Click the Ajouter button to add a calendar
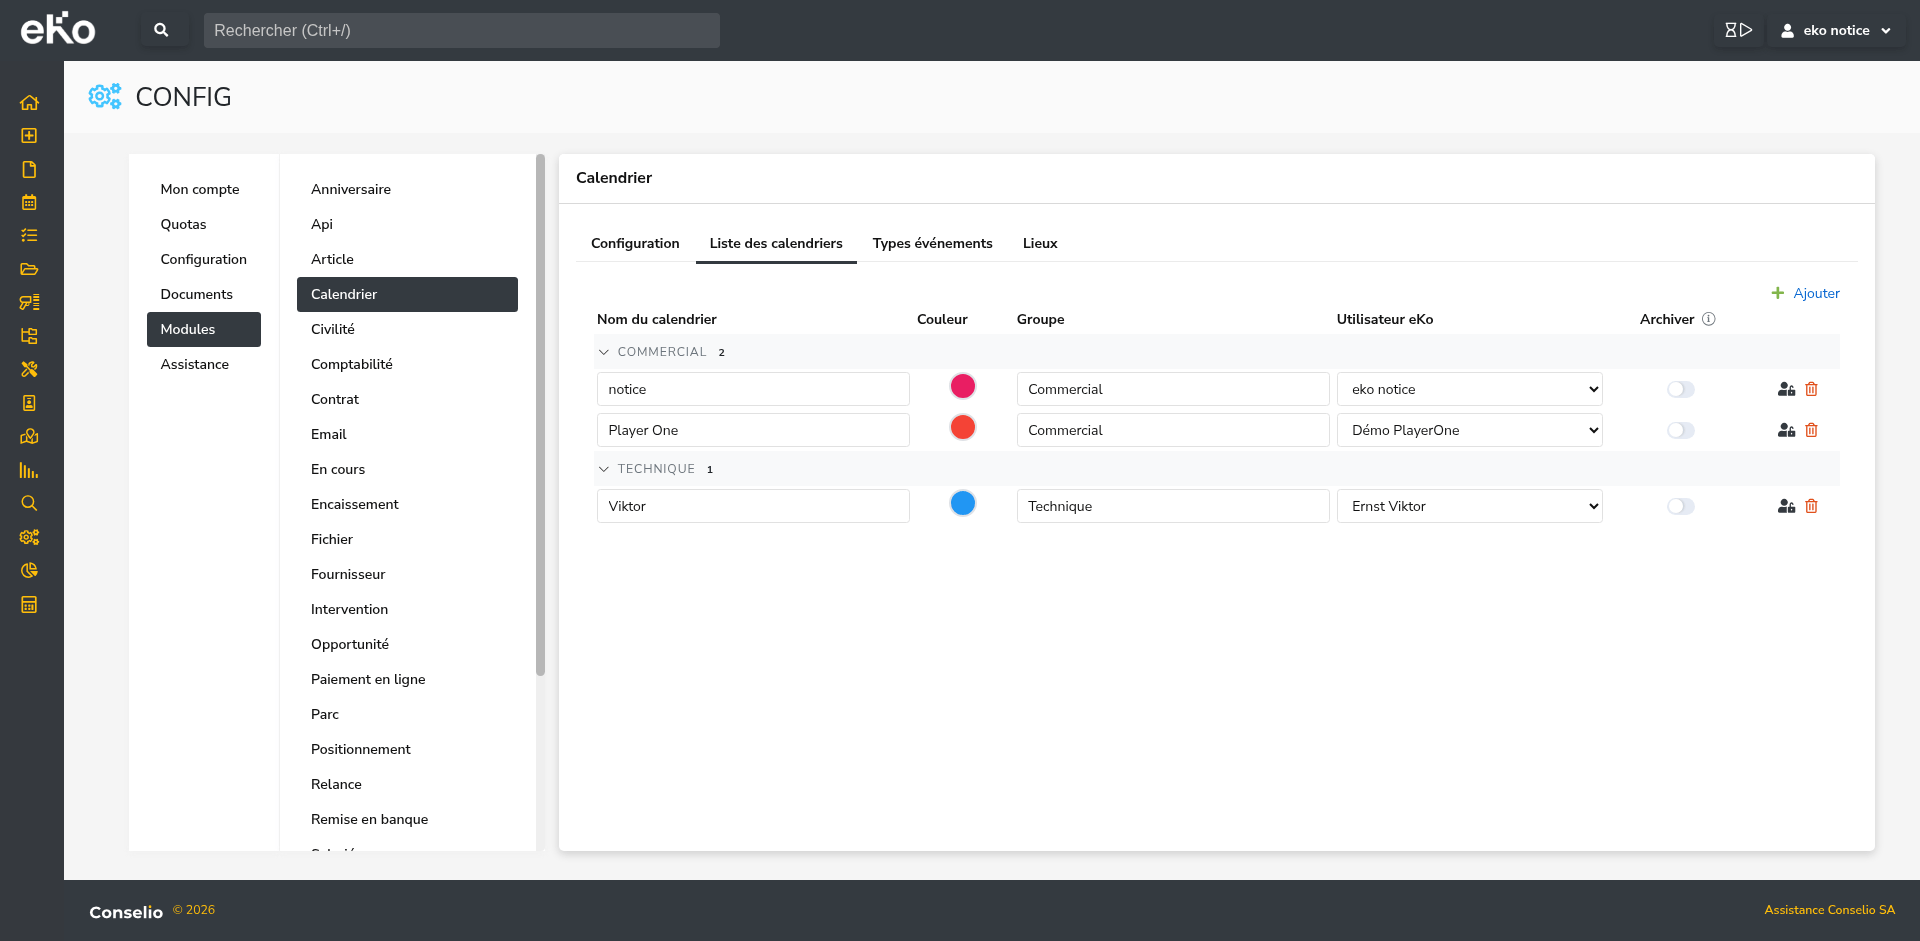1920x941 pixels. tap(1805, 293)
